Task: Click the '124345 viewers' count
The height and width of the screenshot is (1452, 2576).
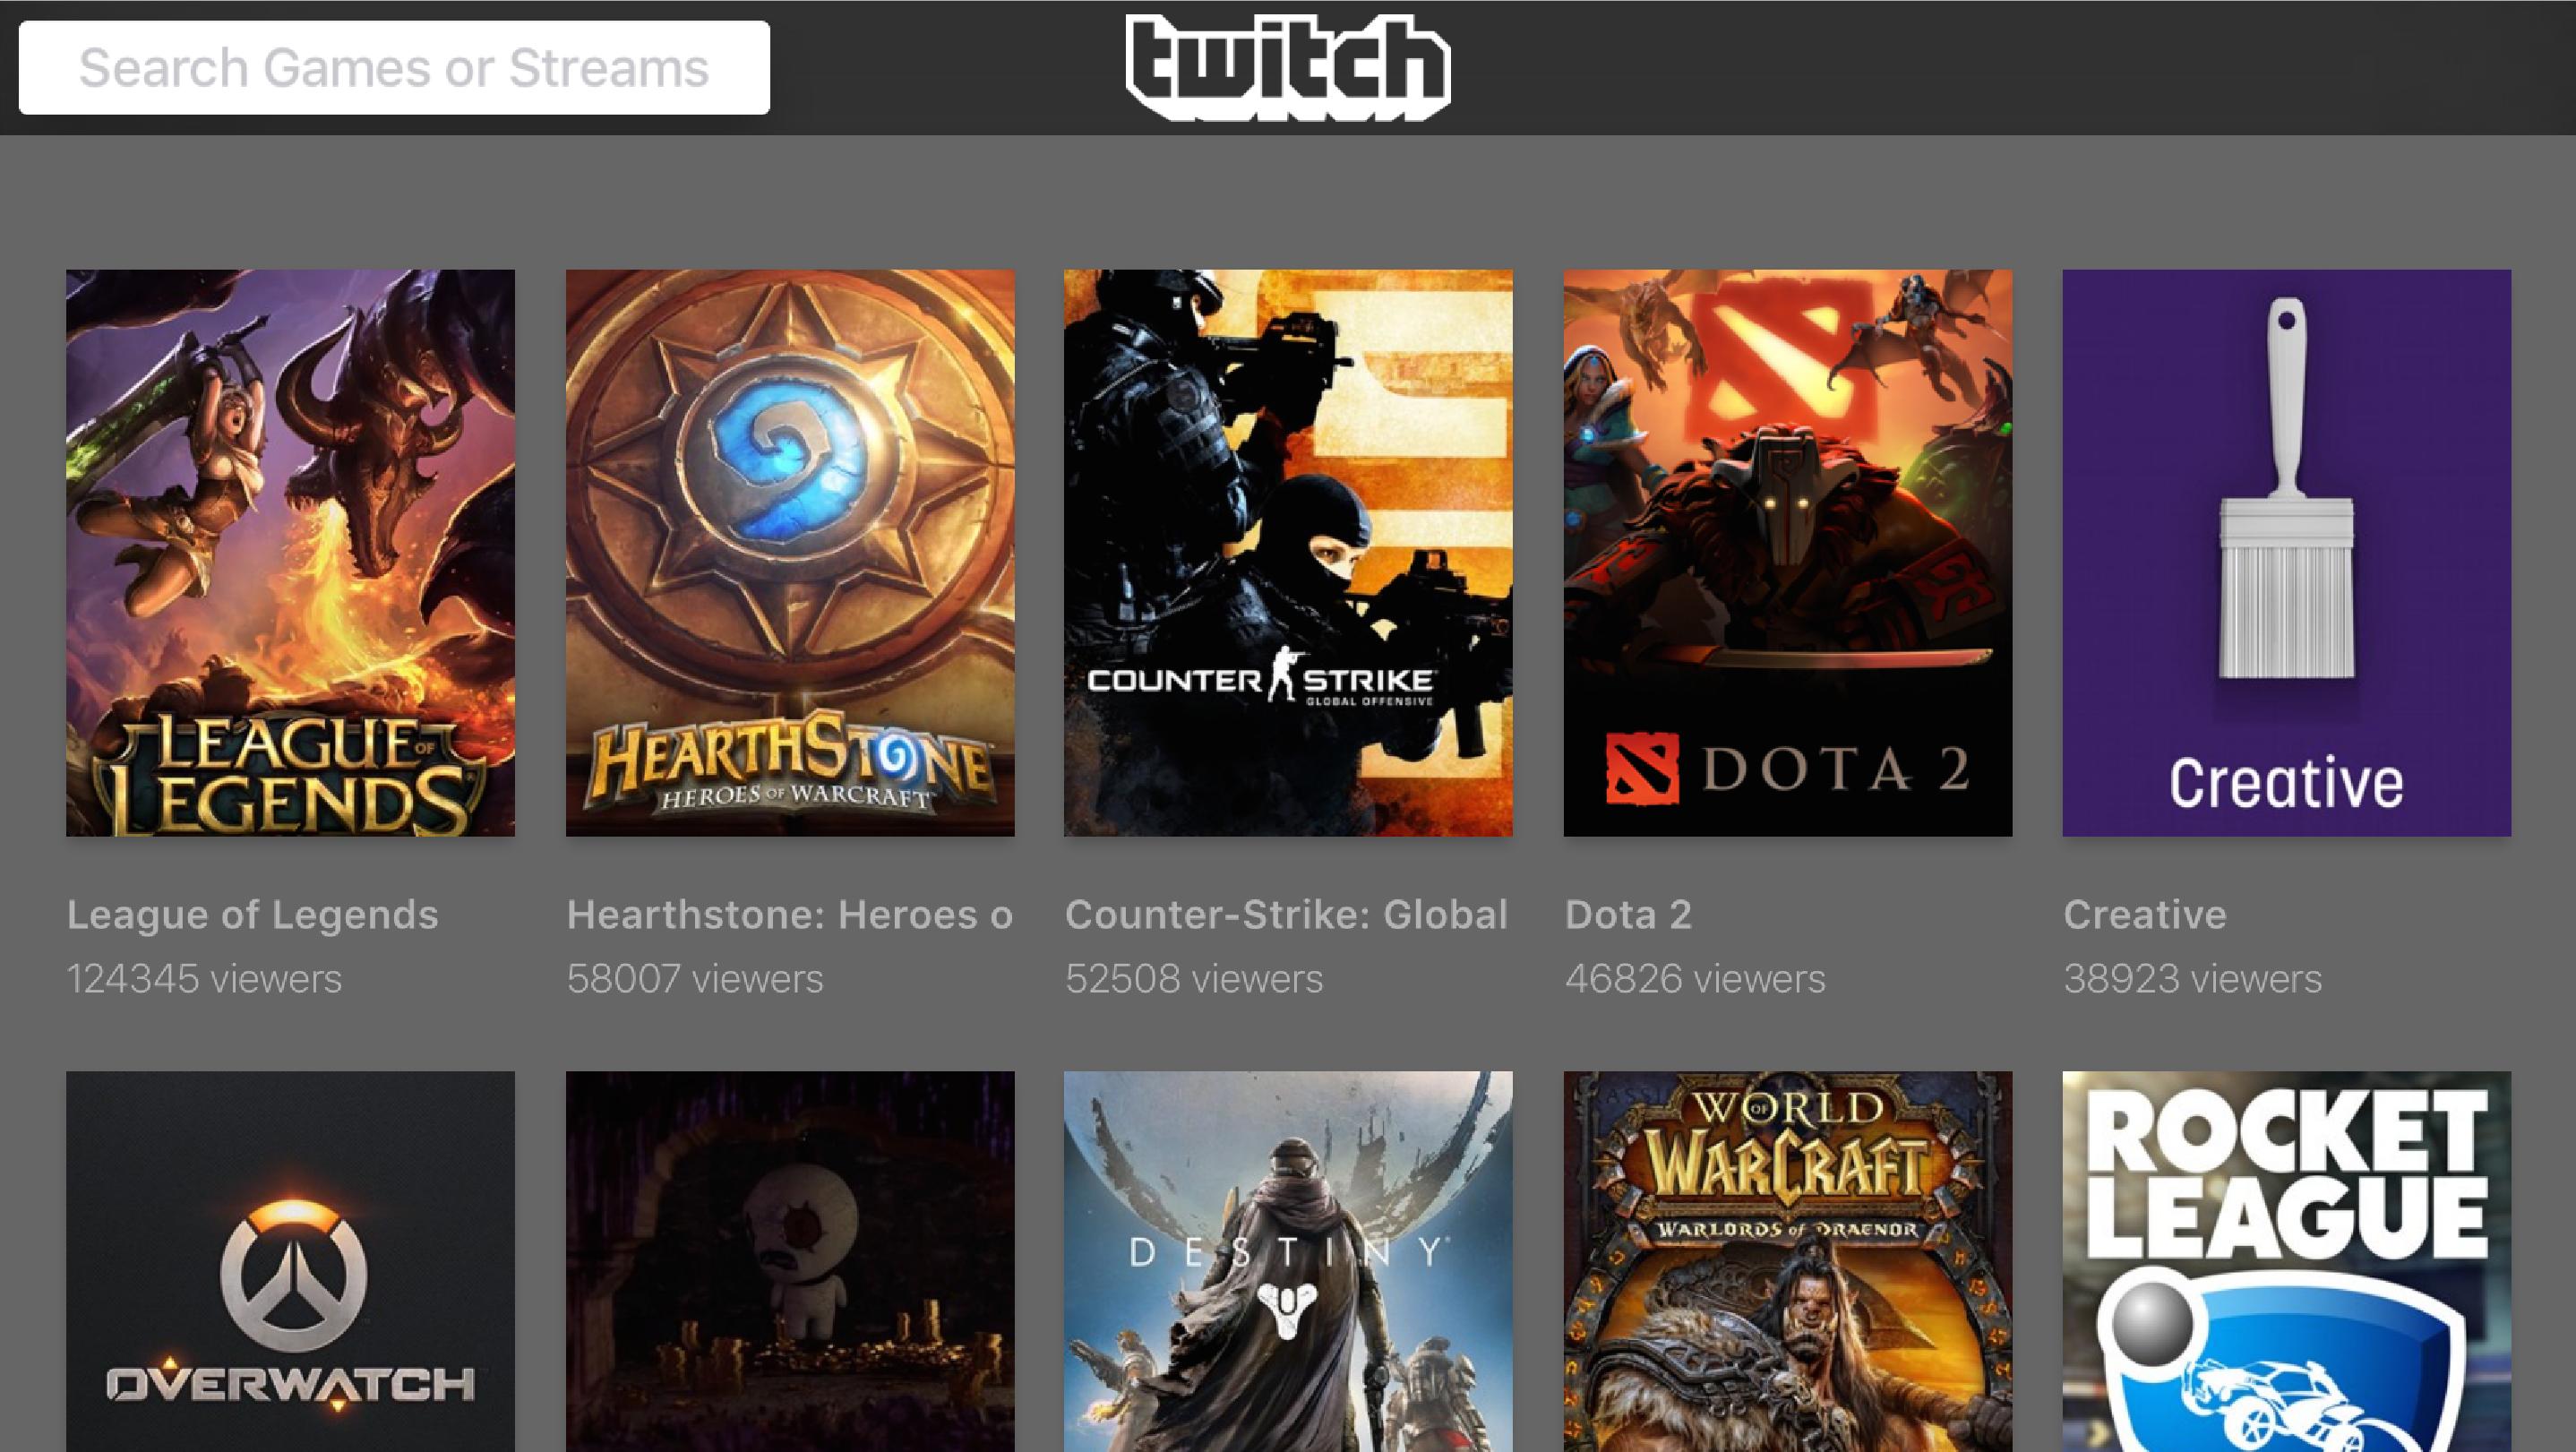Action: 204,978
